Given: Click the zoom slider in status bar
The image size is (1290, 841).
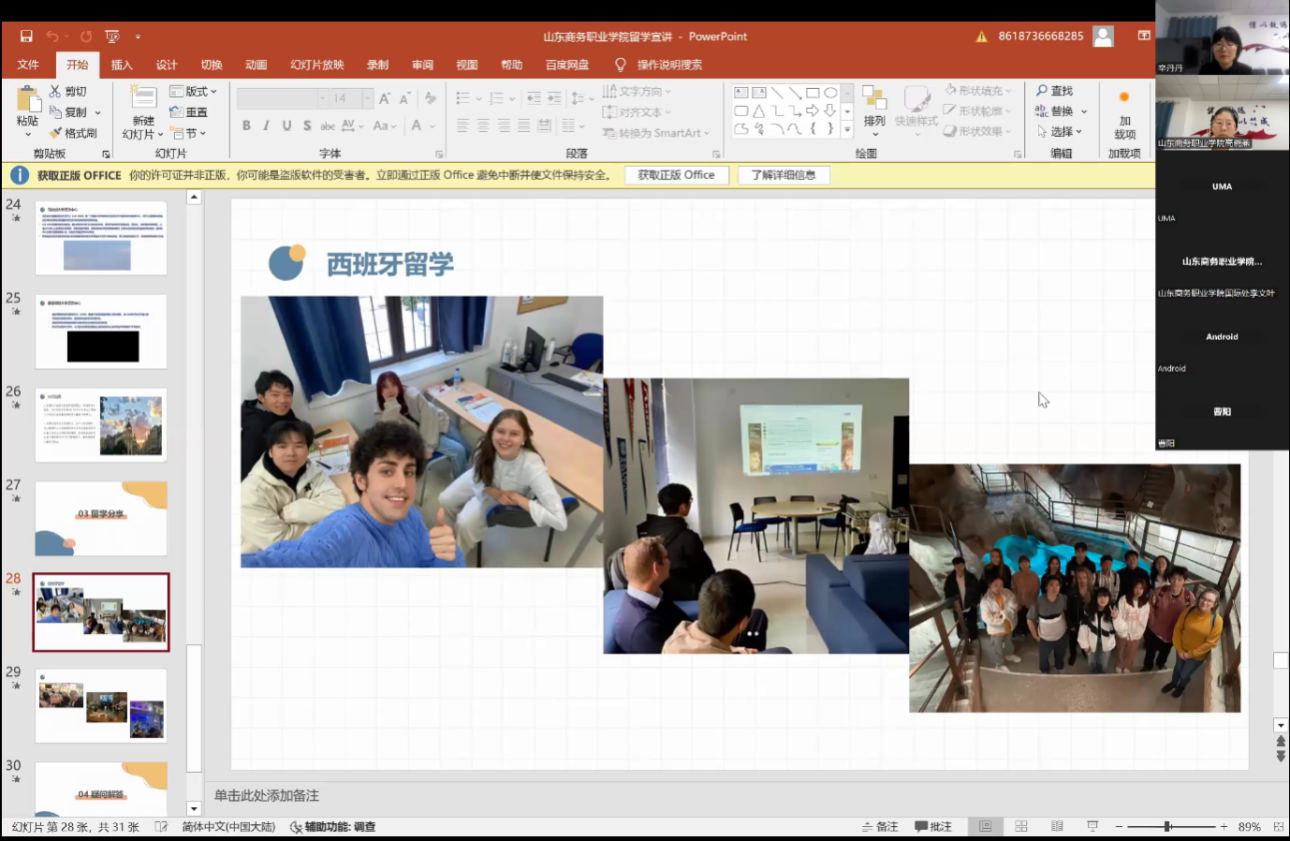Looking at the screenshot, I should click(x=1167, y=827).
